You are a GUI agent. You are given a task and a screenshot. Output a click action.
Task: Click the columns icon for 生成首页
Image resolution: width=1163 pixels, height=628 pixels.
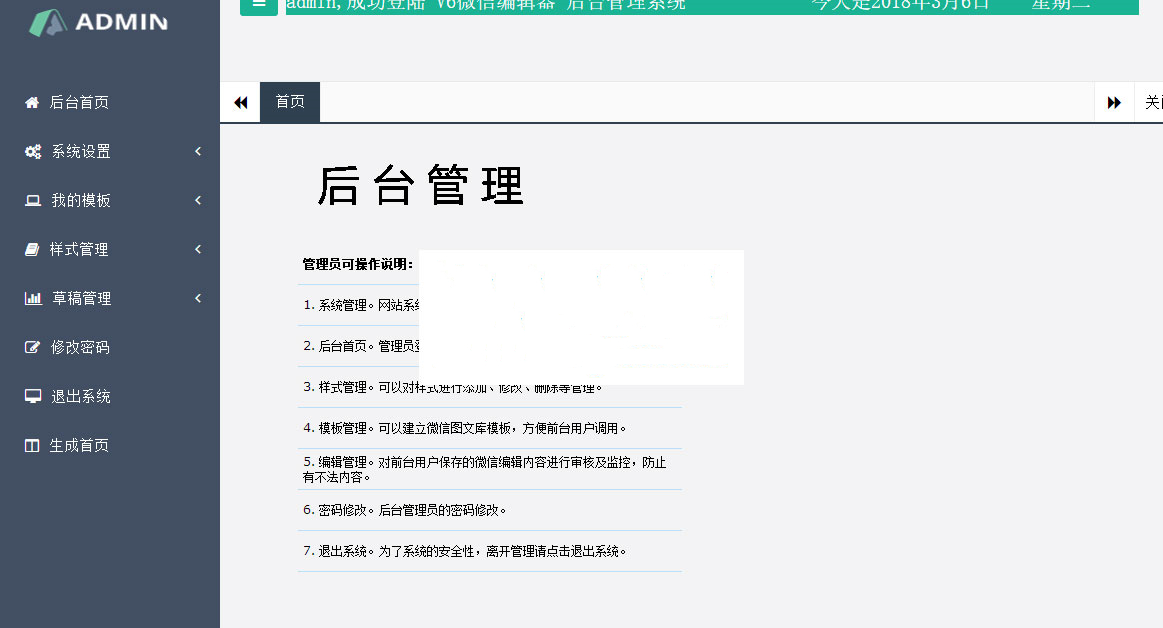point(32,445)
